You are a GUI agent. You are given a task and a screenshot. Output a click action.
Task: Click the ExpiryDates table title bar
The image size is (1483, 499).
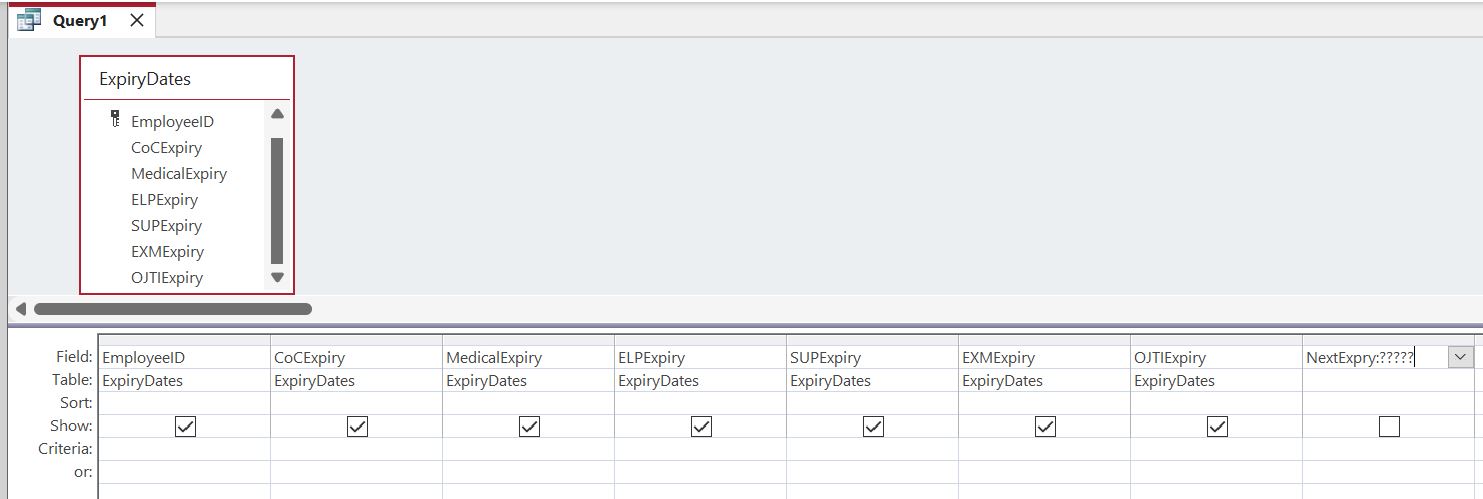coord(187,78)
